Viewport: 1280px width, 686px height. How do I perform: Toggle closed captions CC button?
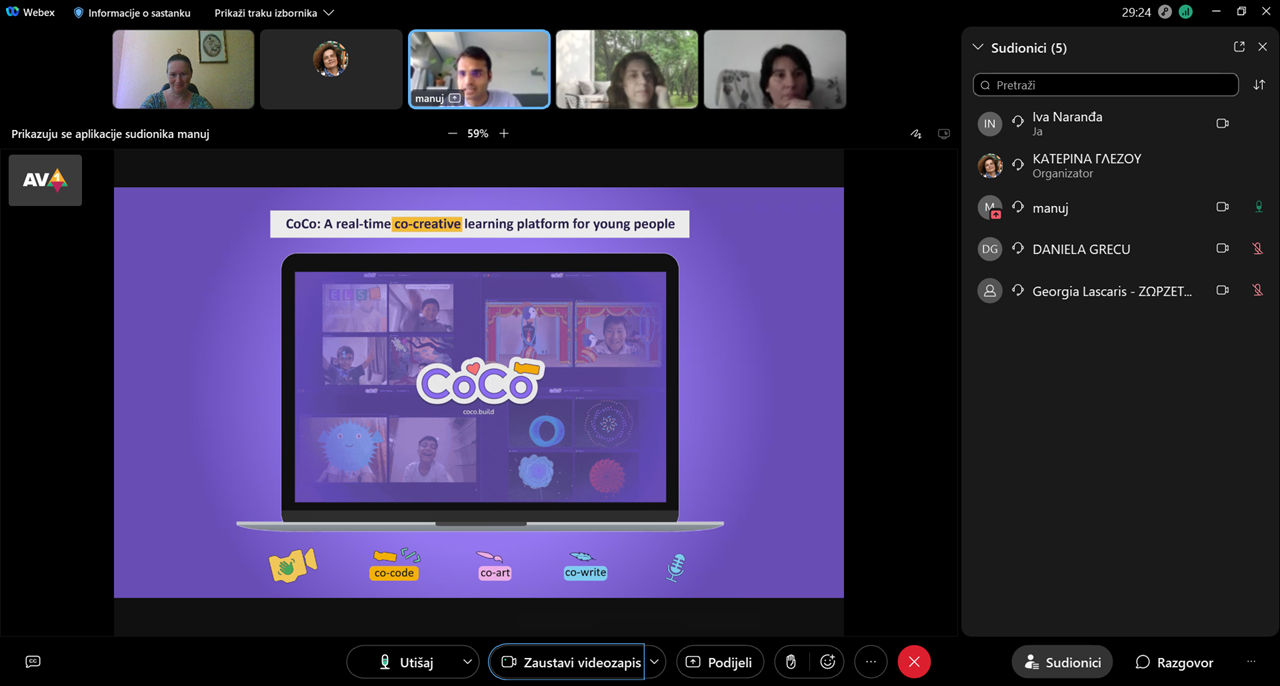click(x=33, y=662)
